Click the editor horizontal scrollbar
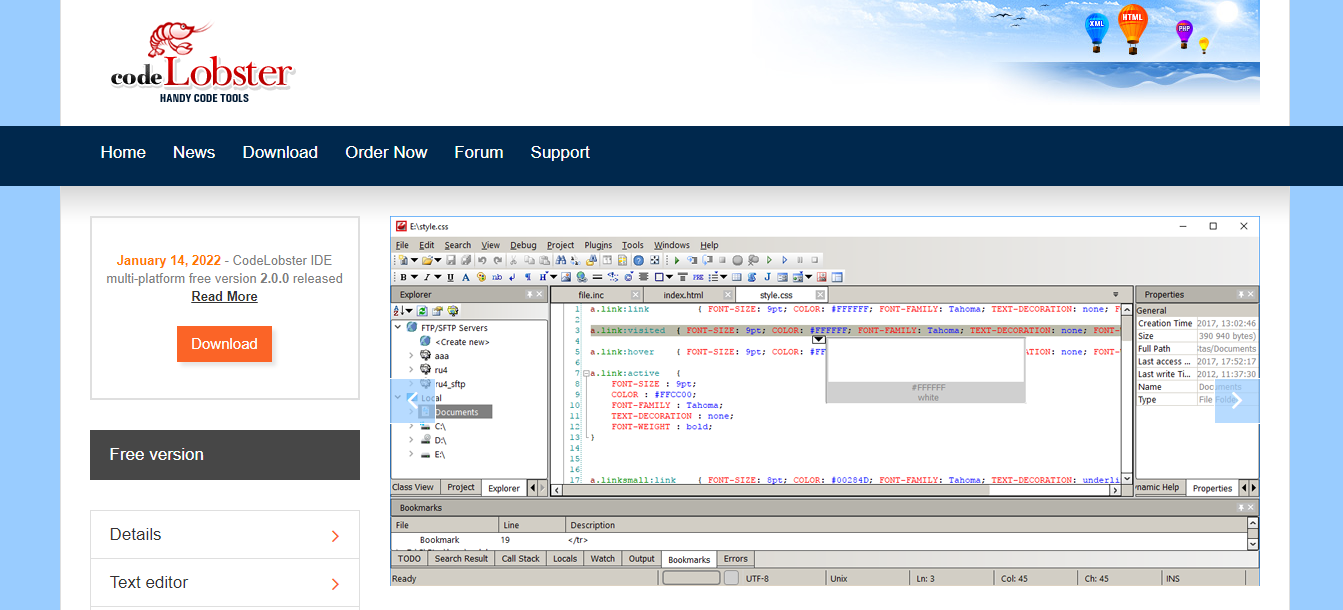The width and height of the screenshot is (1343, 610). click(x=838, y=490)
